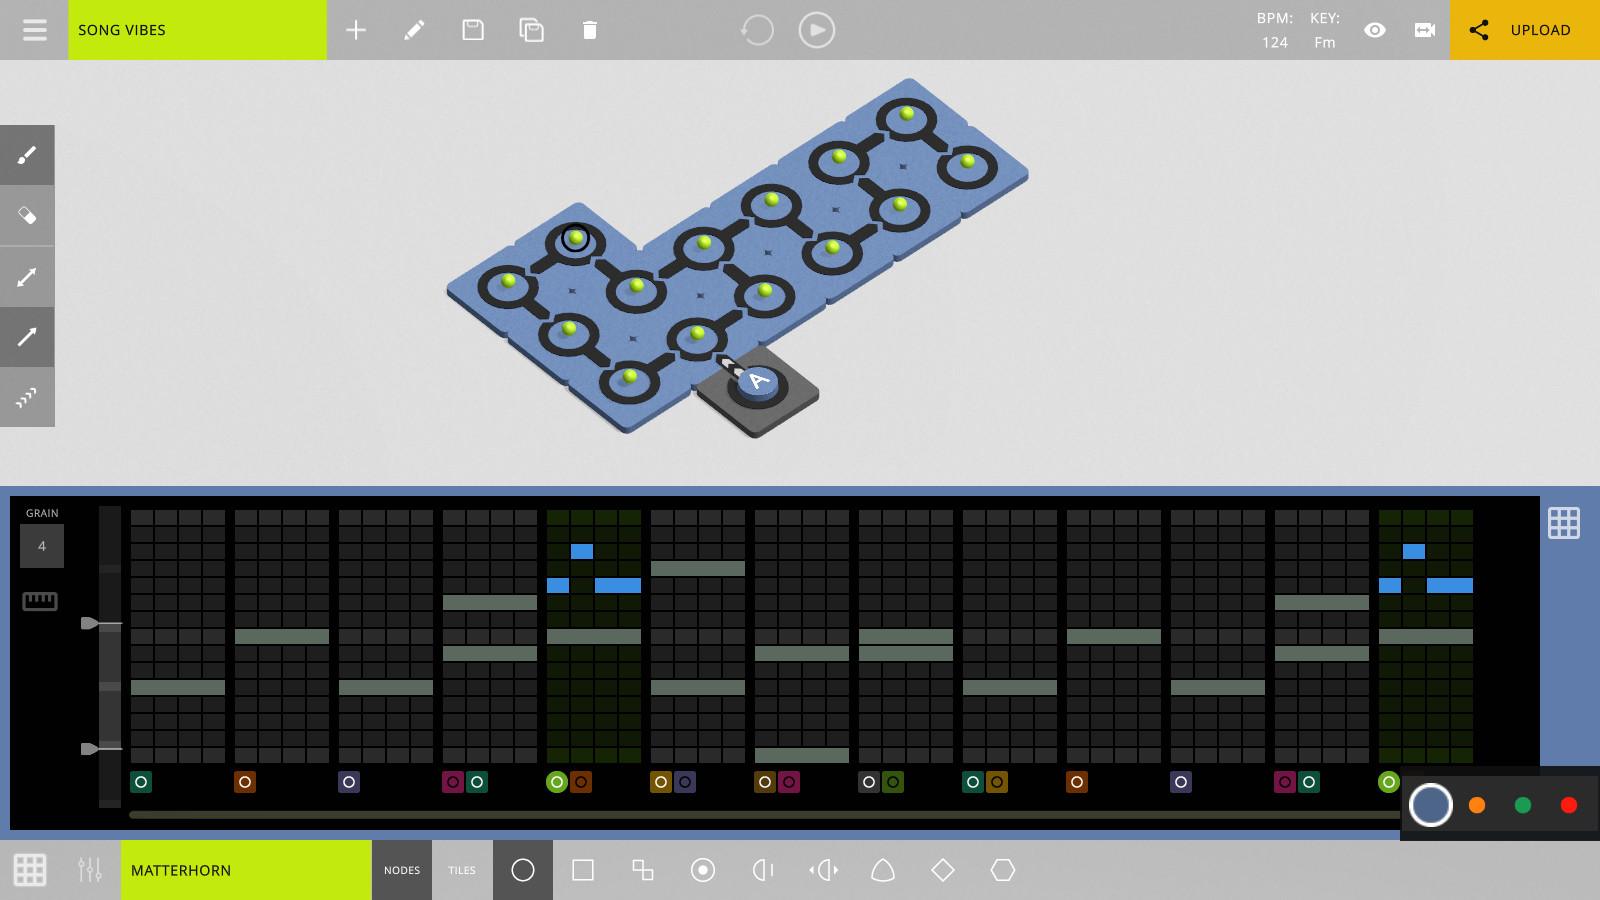Activate the single arrow connection tool

coord(27,336)
